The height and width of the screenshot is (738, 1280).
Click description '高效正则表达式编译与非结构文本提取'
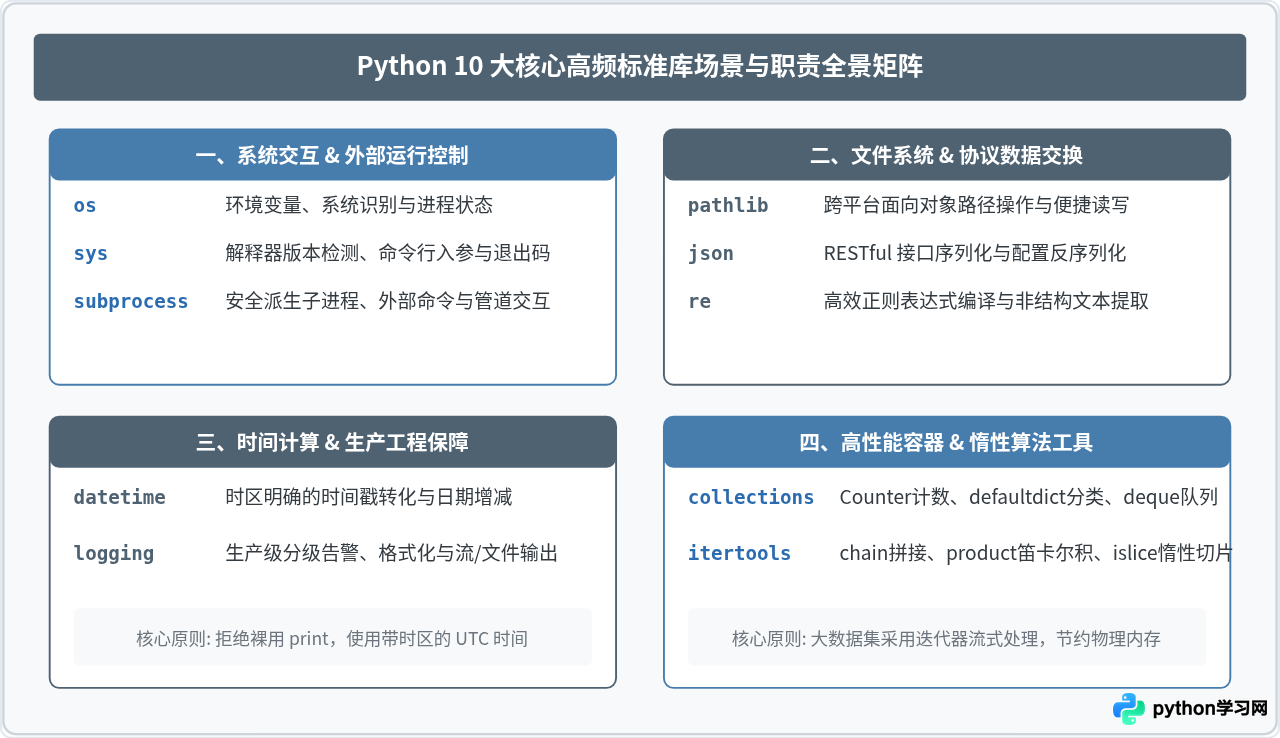click(x=986, y=301)
